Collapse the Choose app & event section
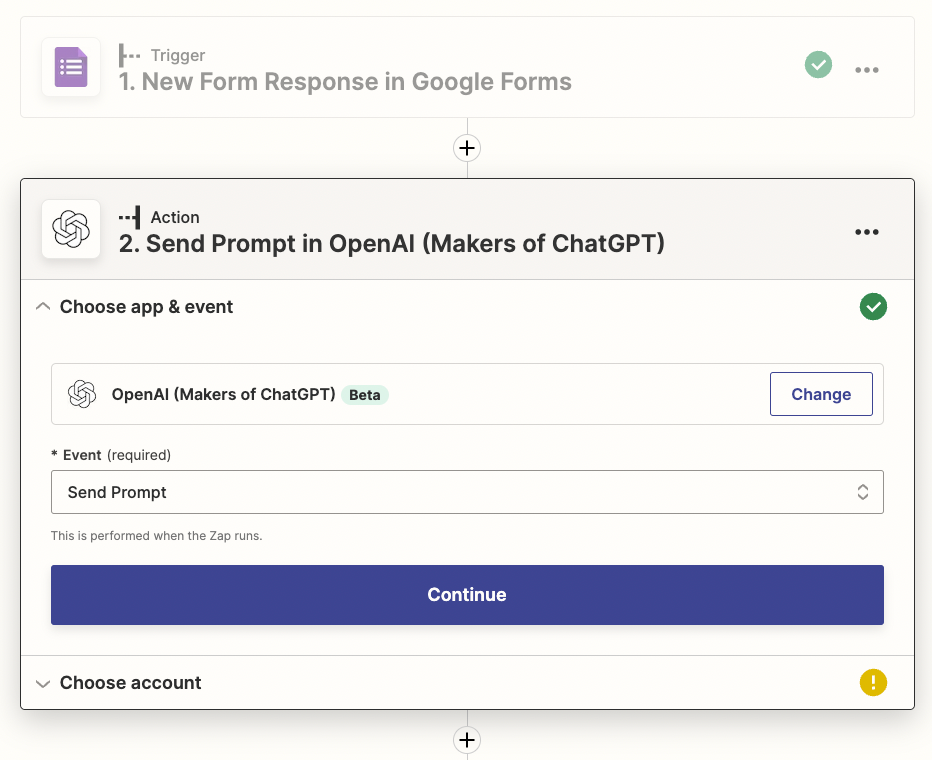This screenshot has height=760, width=932. click(x=43, y=307)
